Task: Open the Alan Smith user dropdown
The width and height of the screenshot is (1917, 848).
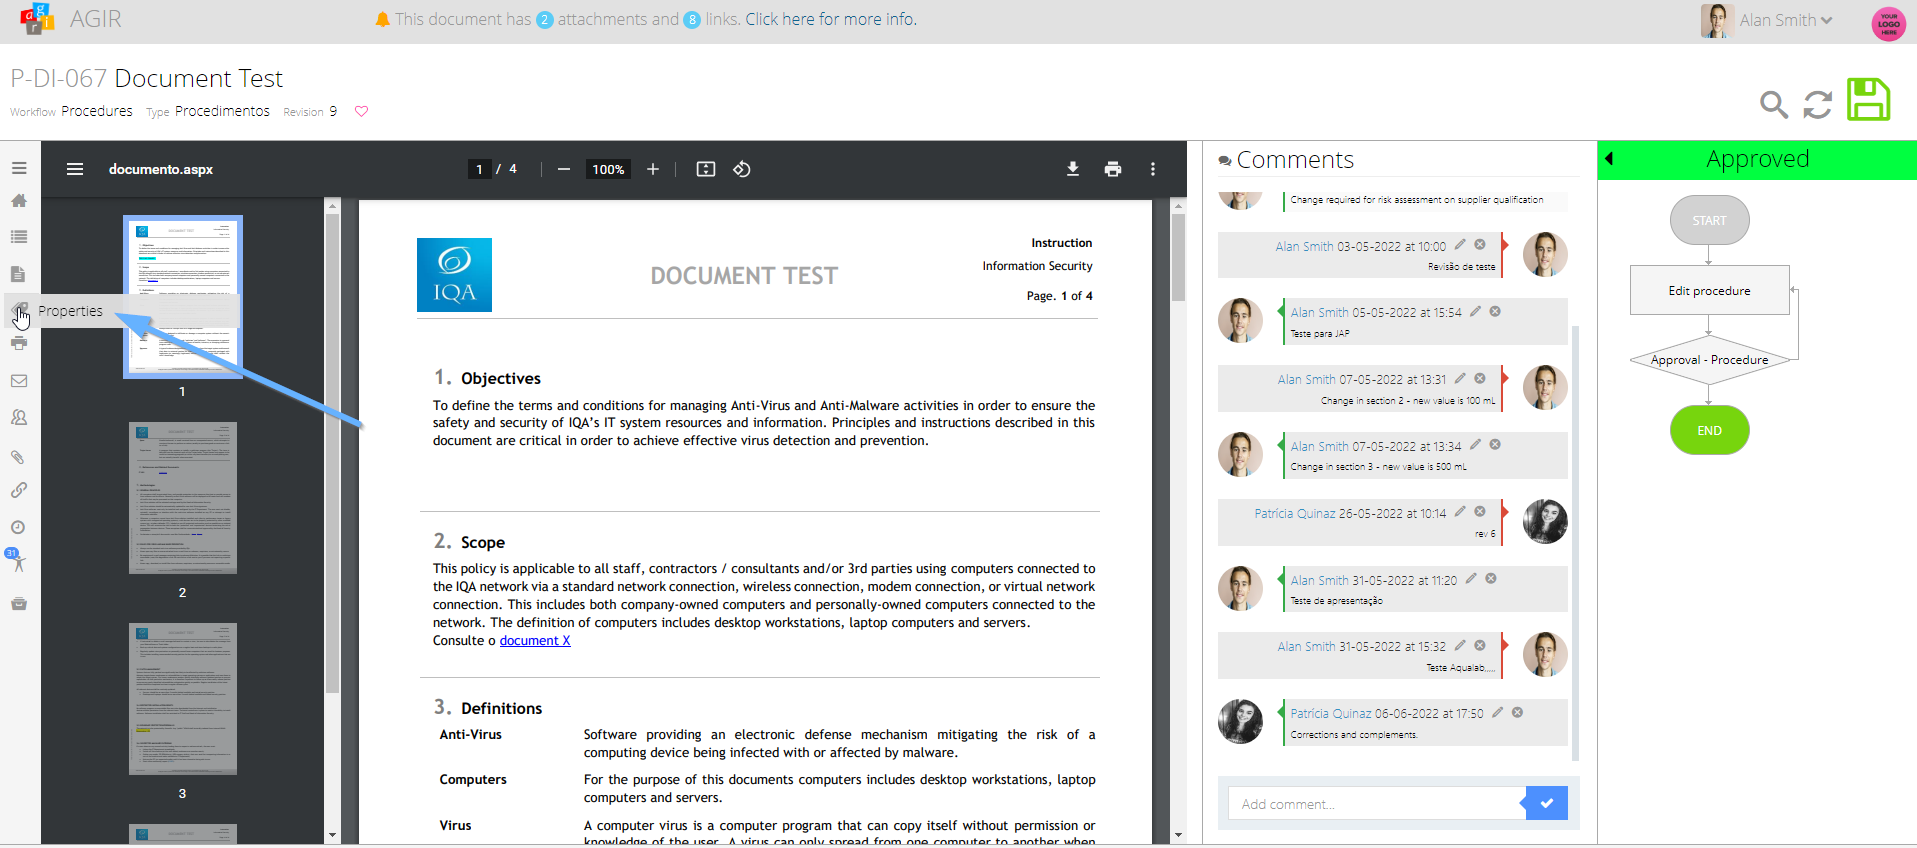Action: click(x=1787, y=20)
